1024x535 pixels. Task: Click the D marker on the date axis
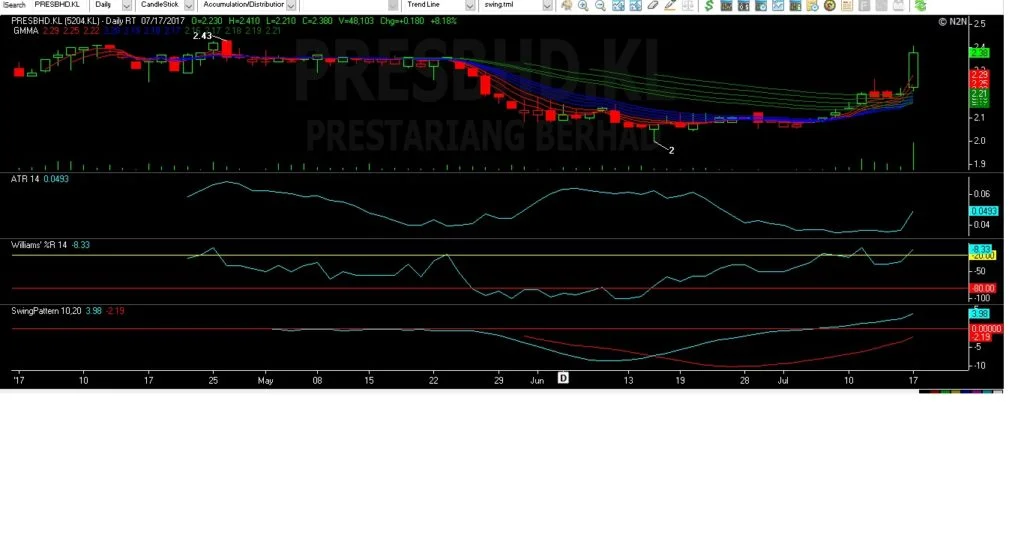tap(563, 378)
